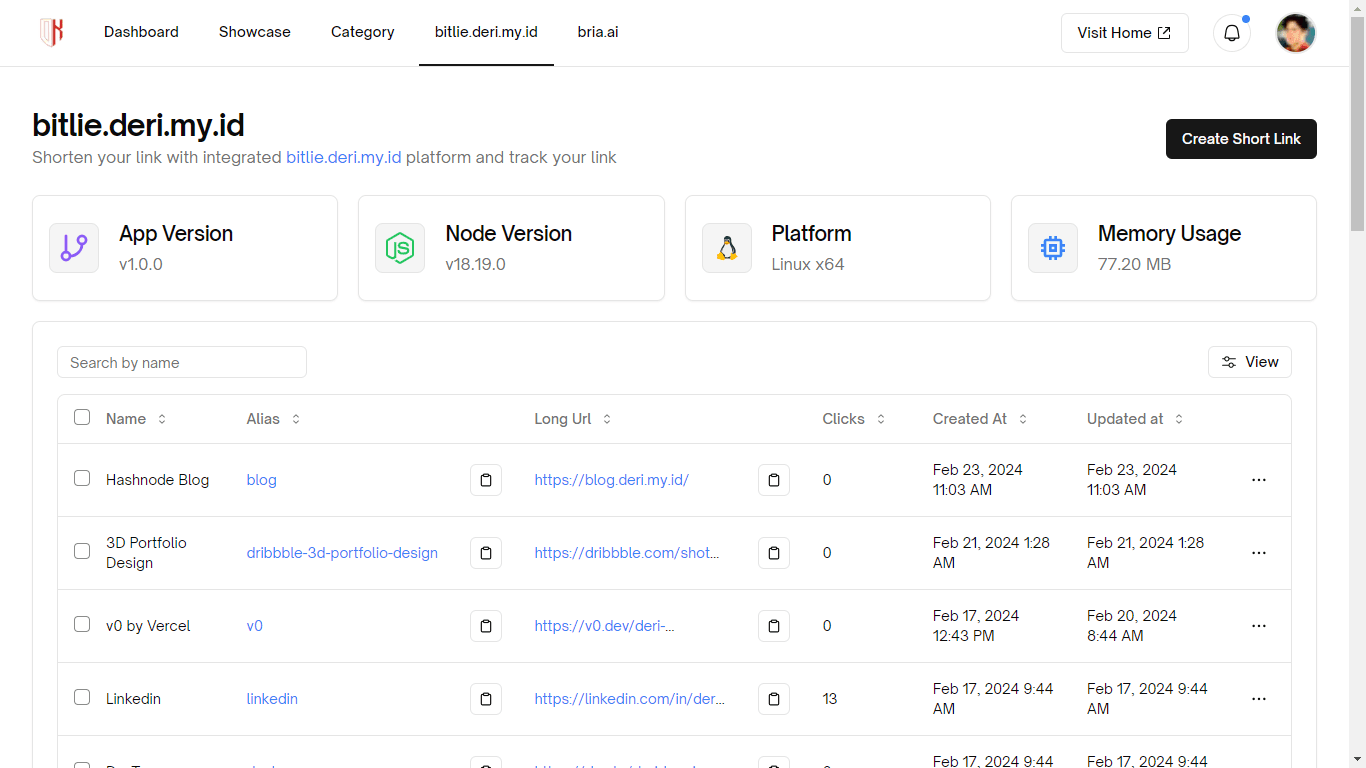
Task: Open the notification bell
Action: [1231, 32]
